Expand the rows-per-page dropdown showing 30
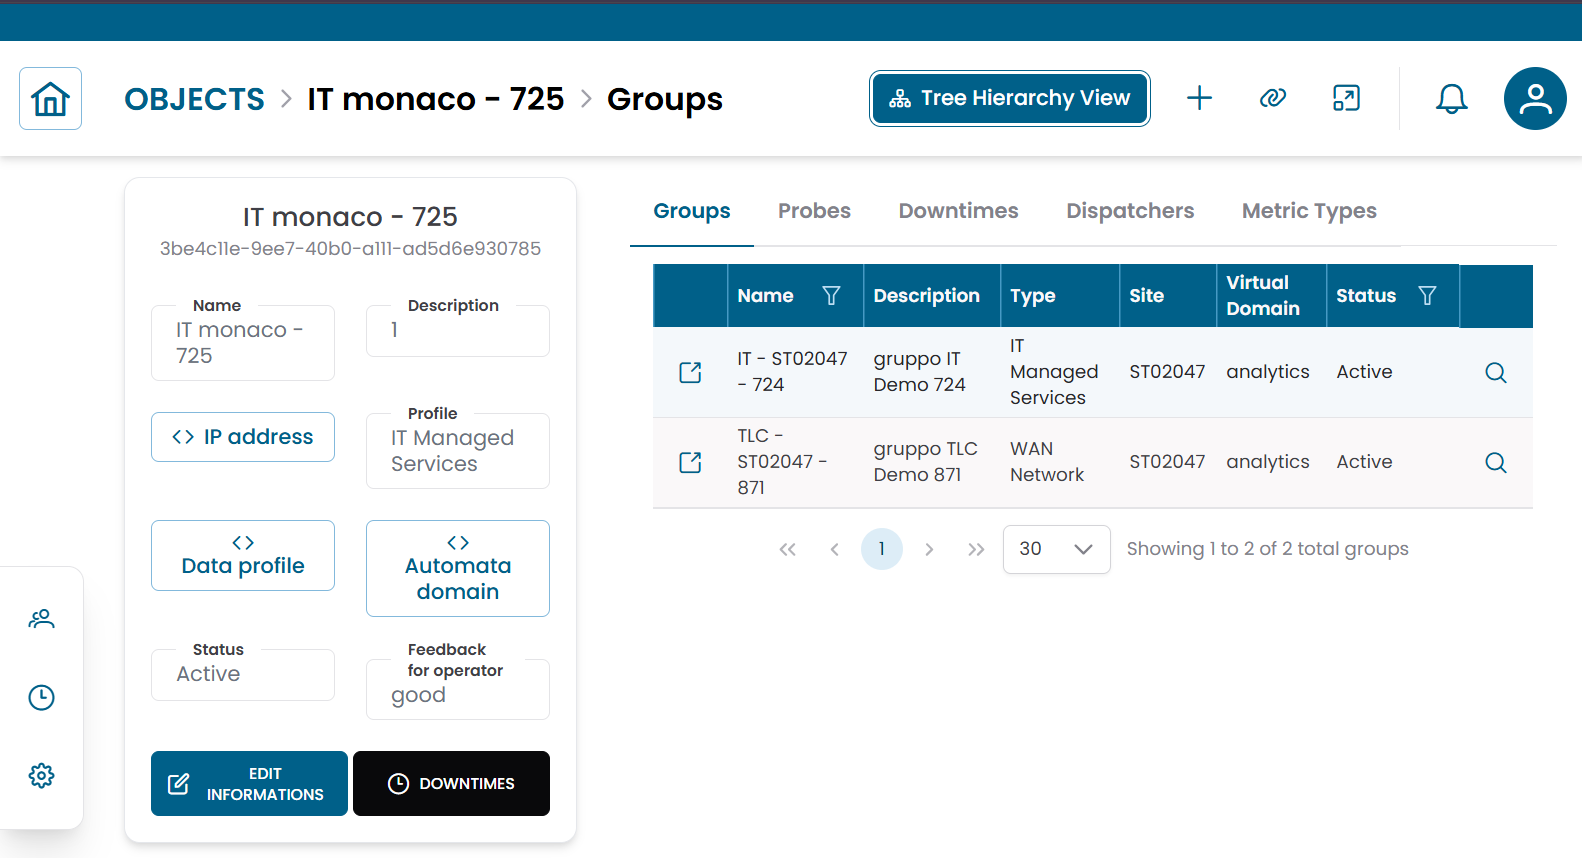Image resolution: width=1582 pixels, height=858 pixels. tap(1056, 549)
